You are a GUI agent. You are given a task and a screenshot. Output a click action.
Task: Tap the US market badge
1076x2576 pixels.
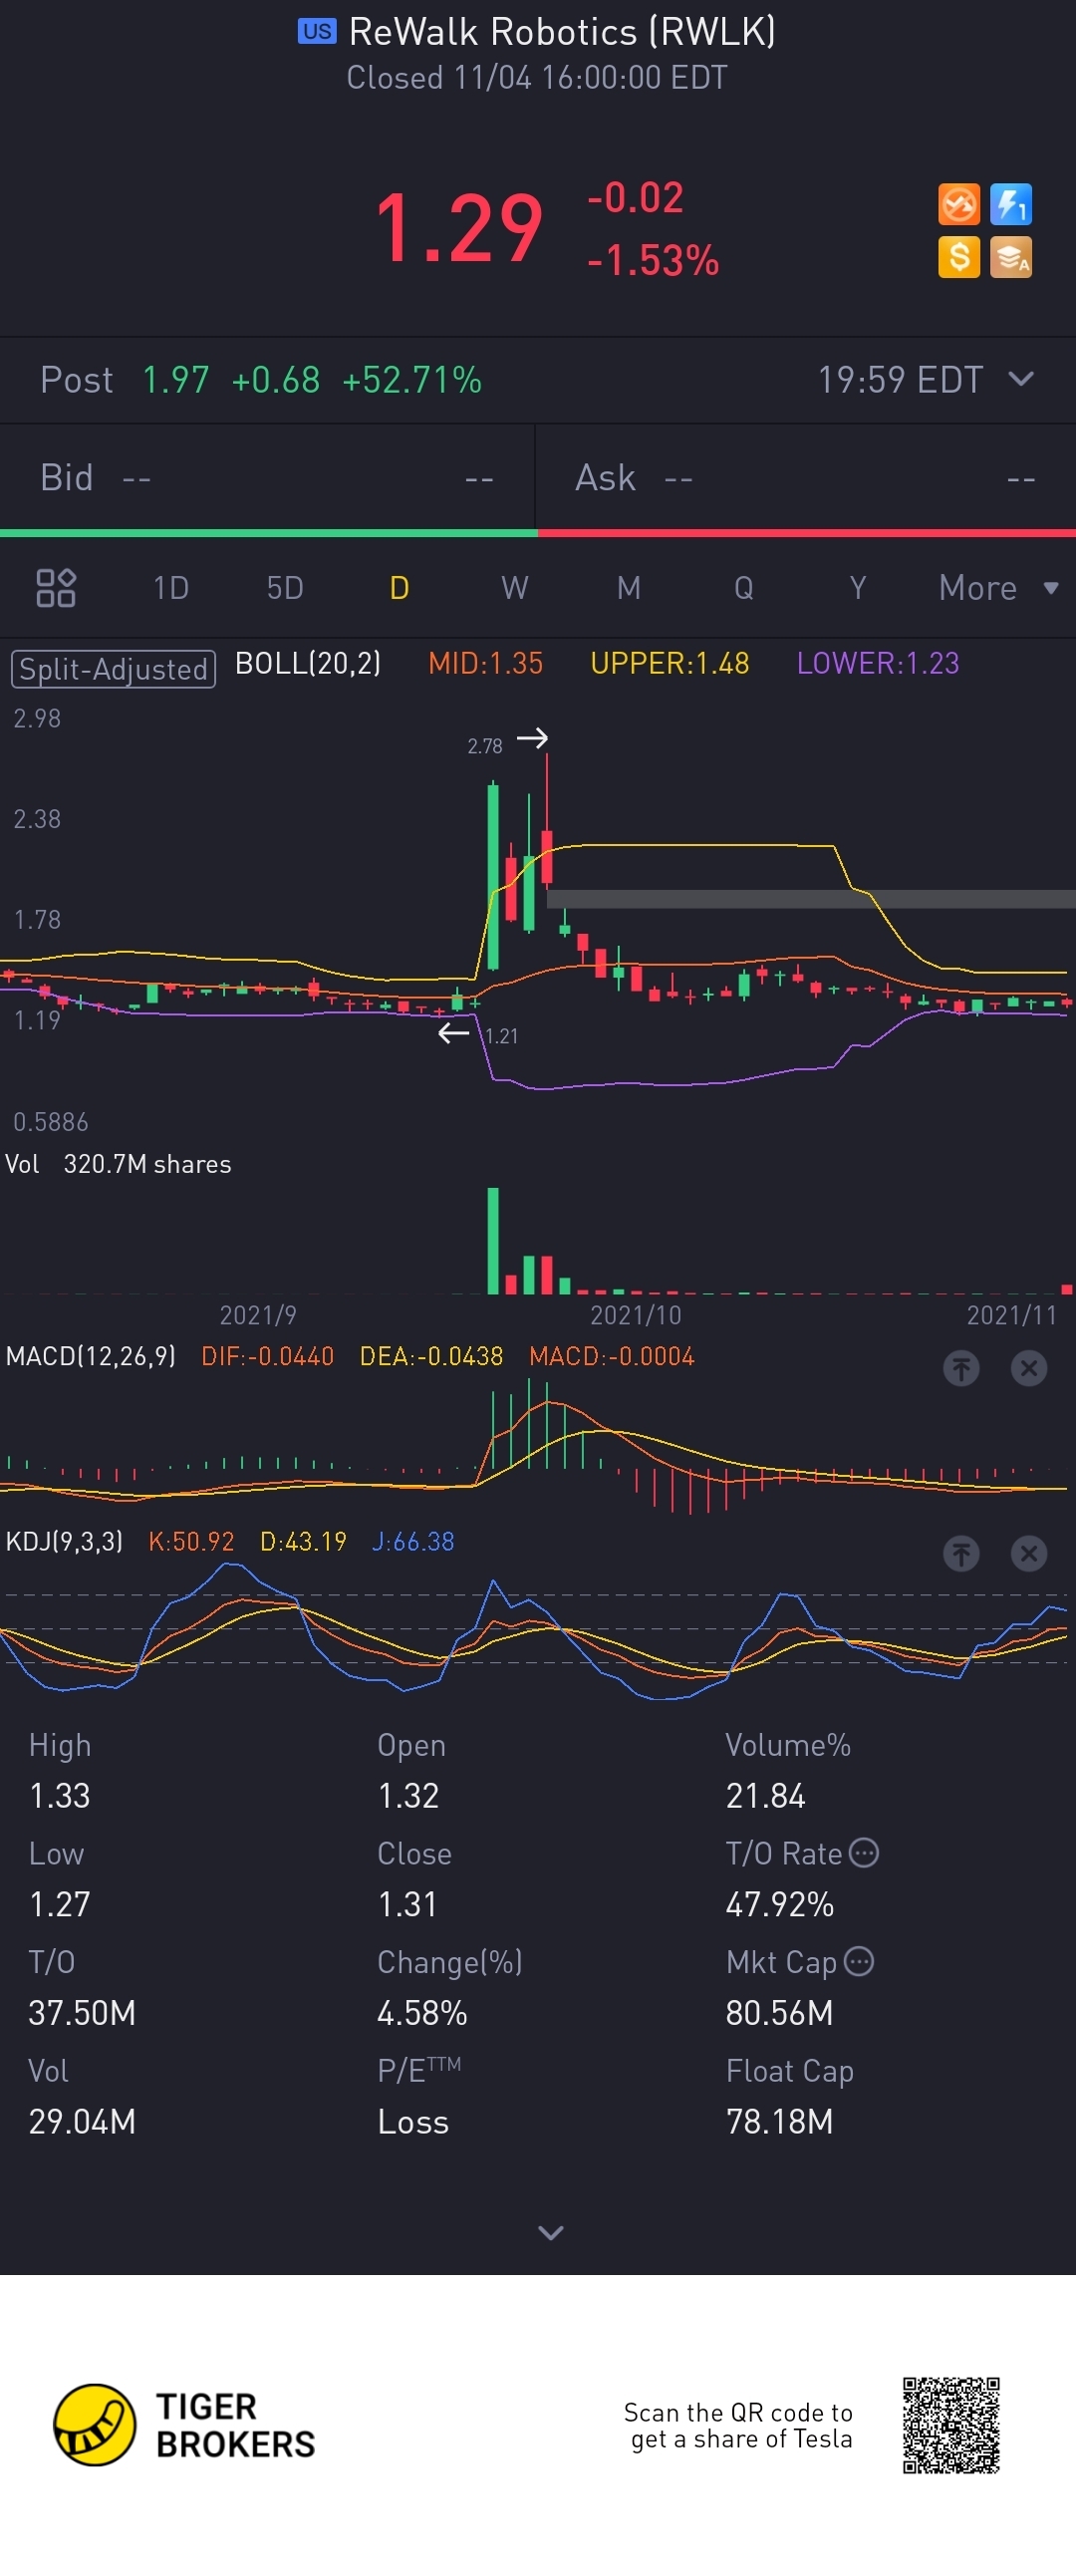(317, 31)
